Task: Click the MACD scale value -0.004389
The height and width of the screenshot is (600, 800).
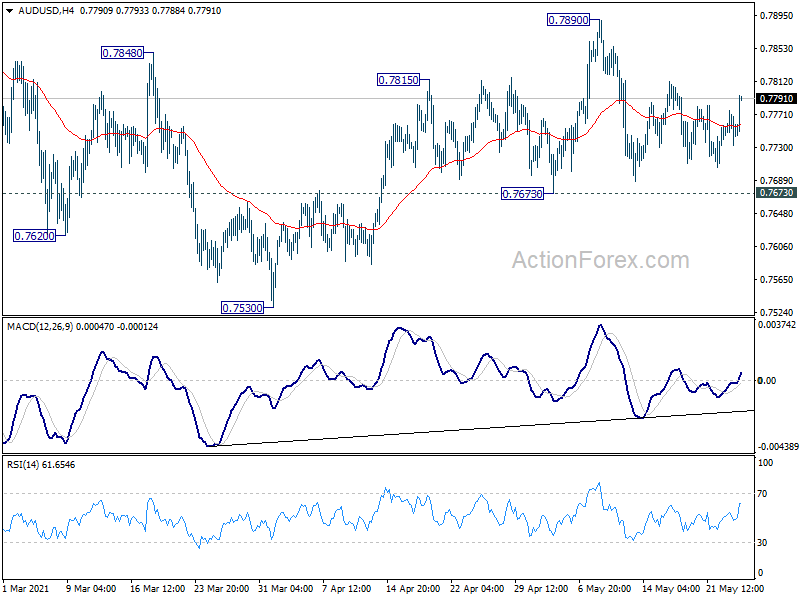Action: click(777, 447)
